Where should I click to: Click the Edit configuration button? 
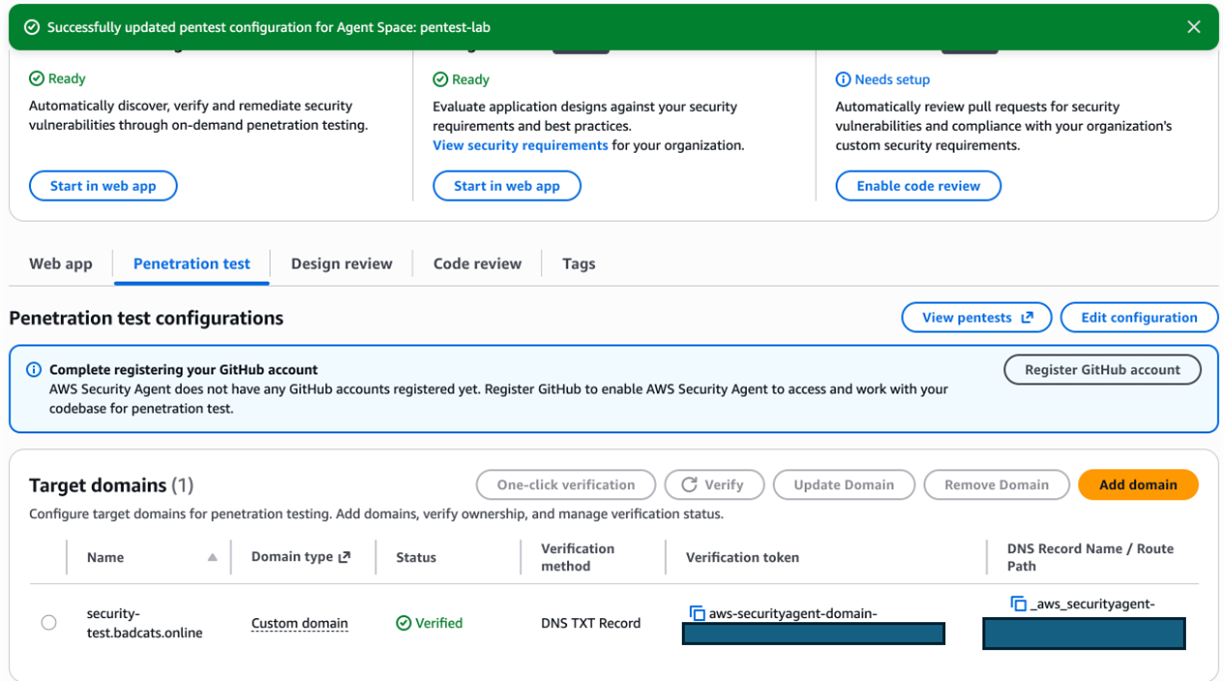1138,318
